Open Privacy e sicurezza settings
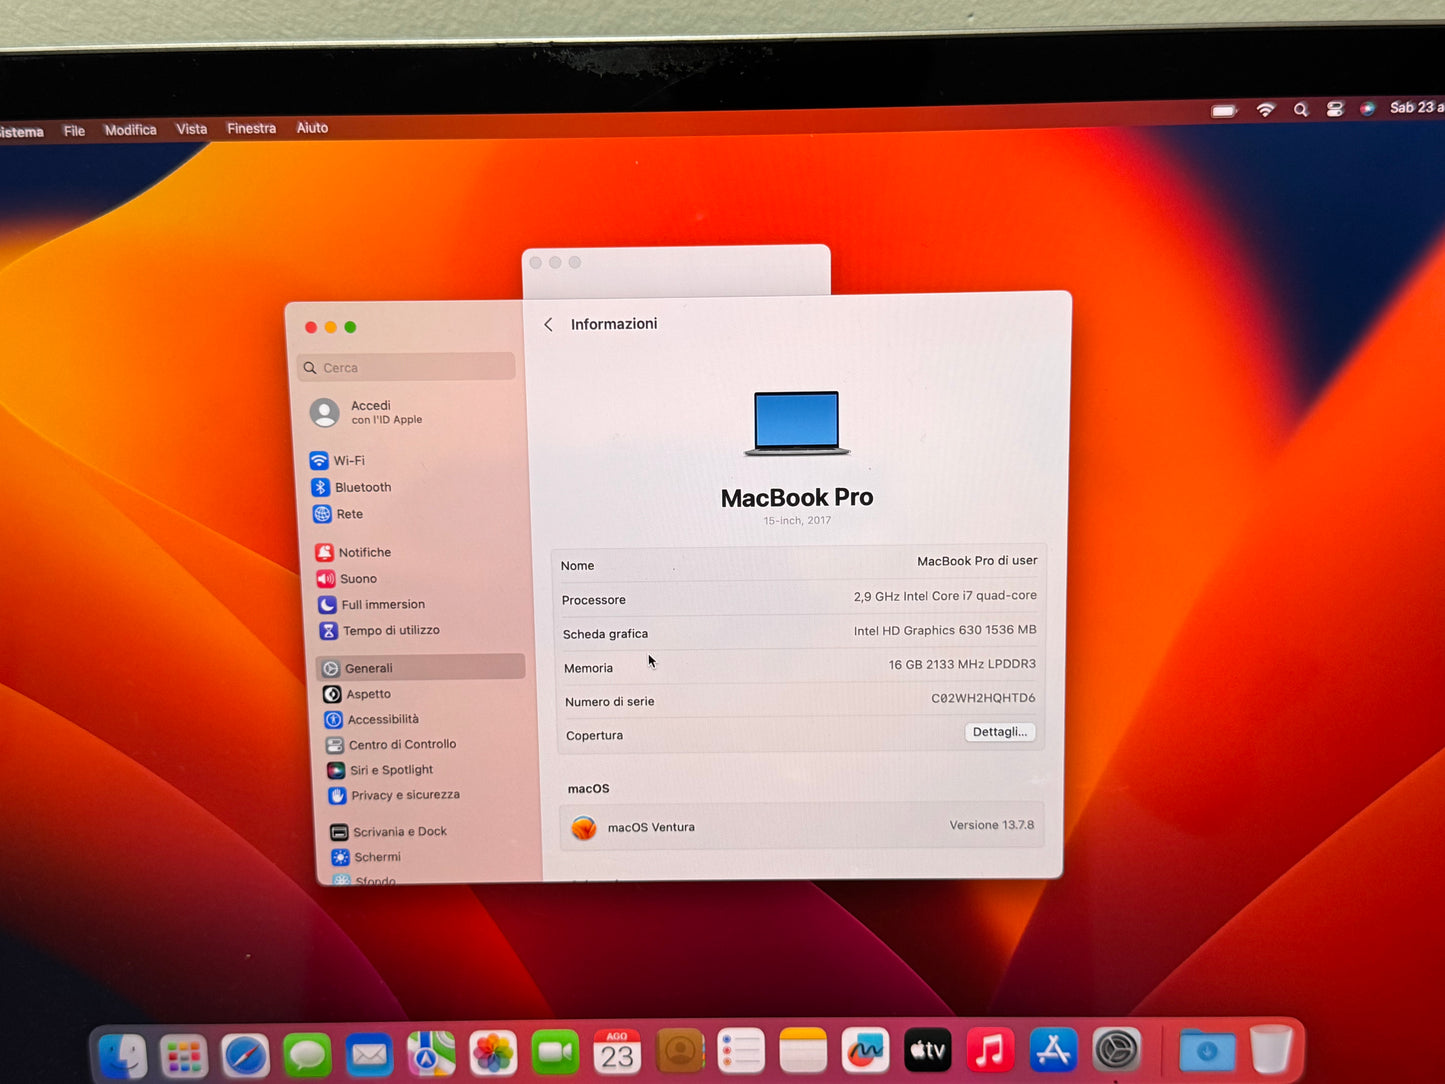 (394, 795)
